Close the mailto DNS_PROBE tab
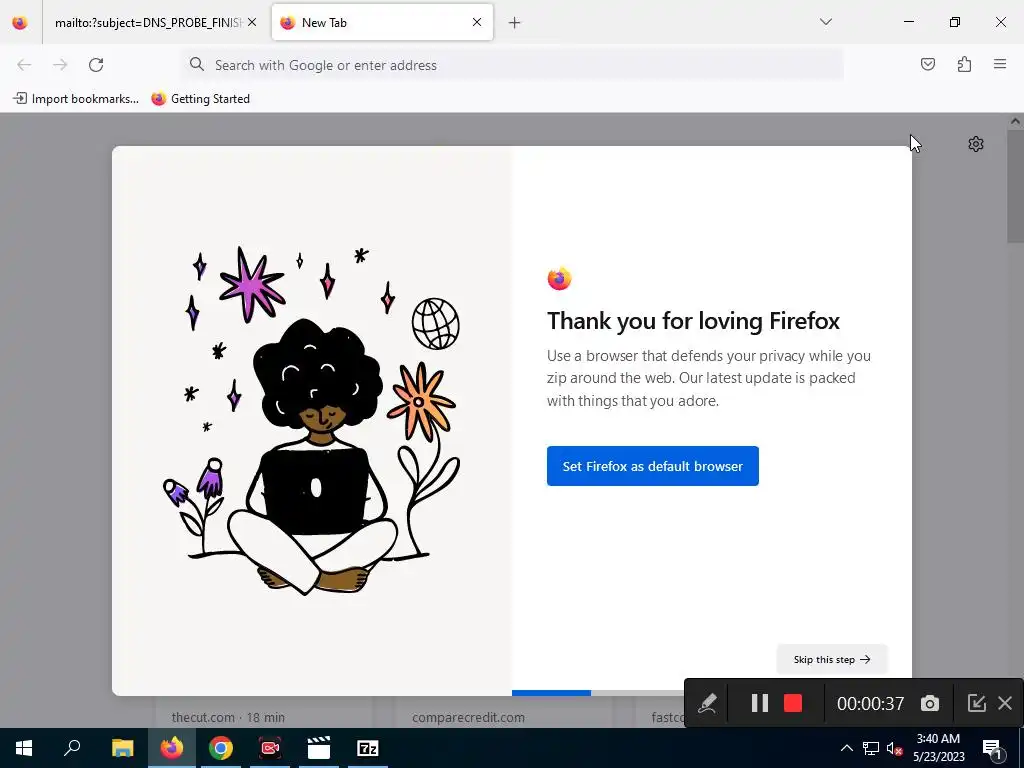The image size is (1024, 768). tap(252, 22)
